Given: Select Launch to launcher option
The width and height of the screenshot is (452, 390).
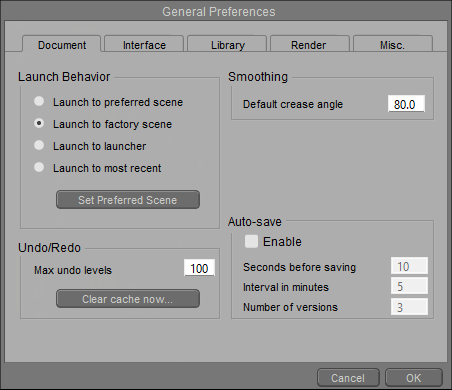Looking at the screenshot, I should point(39,145).
